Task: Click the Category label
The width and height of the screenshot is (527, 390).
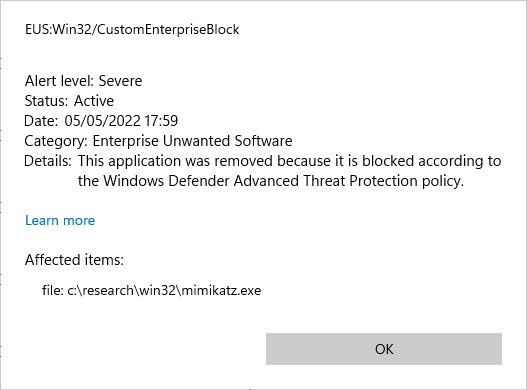Action: [56, 141]
